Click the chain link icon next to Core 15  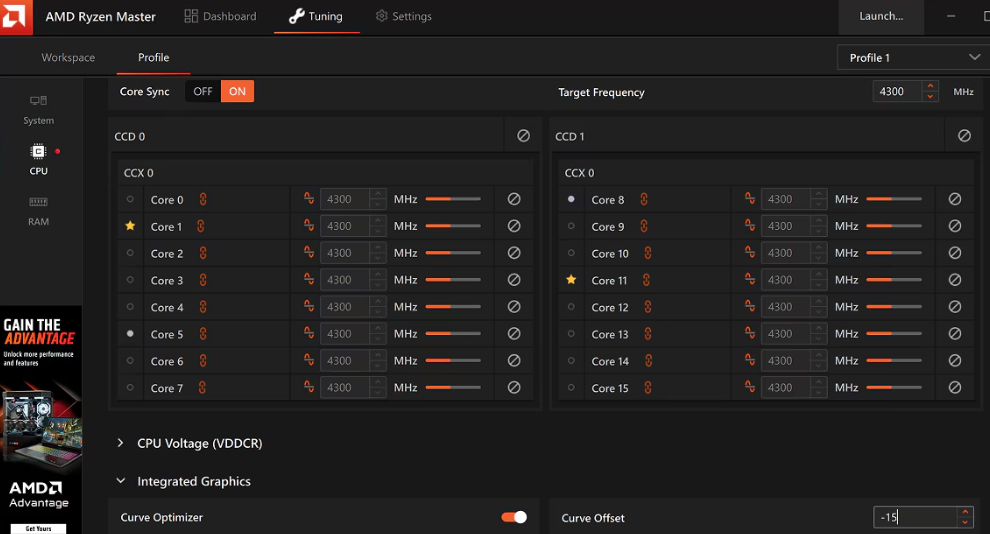[x=648, y=388]
